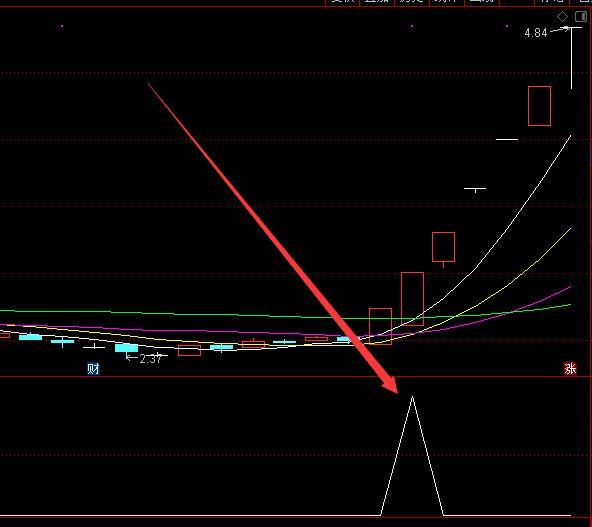Open the blue 财 finance marker
The width and height of the screenshot is (592, 527).
coord(93,368)
